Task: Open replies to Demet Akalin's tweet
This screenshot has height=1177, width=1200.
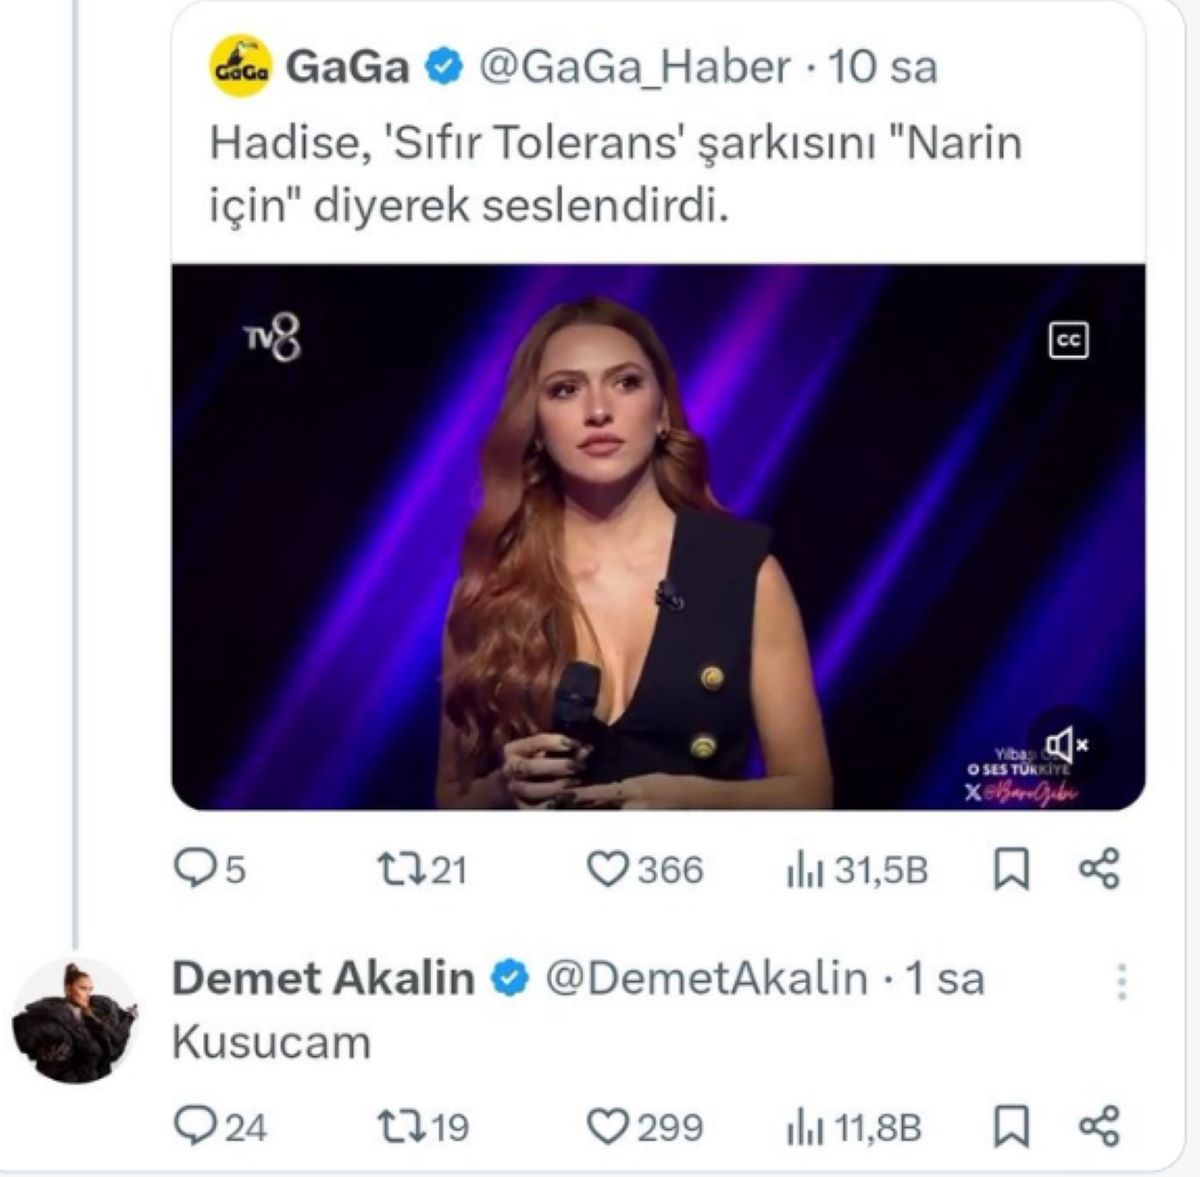Action: coord(190,1127)
